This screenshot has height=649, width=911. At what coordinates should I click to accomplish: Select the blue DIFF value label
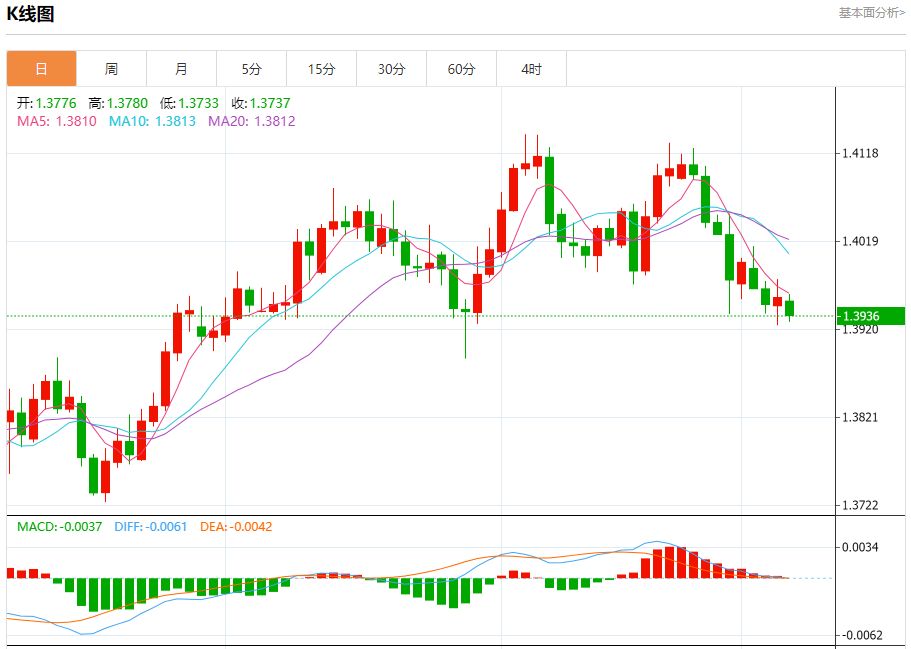click(150, 526)
